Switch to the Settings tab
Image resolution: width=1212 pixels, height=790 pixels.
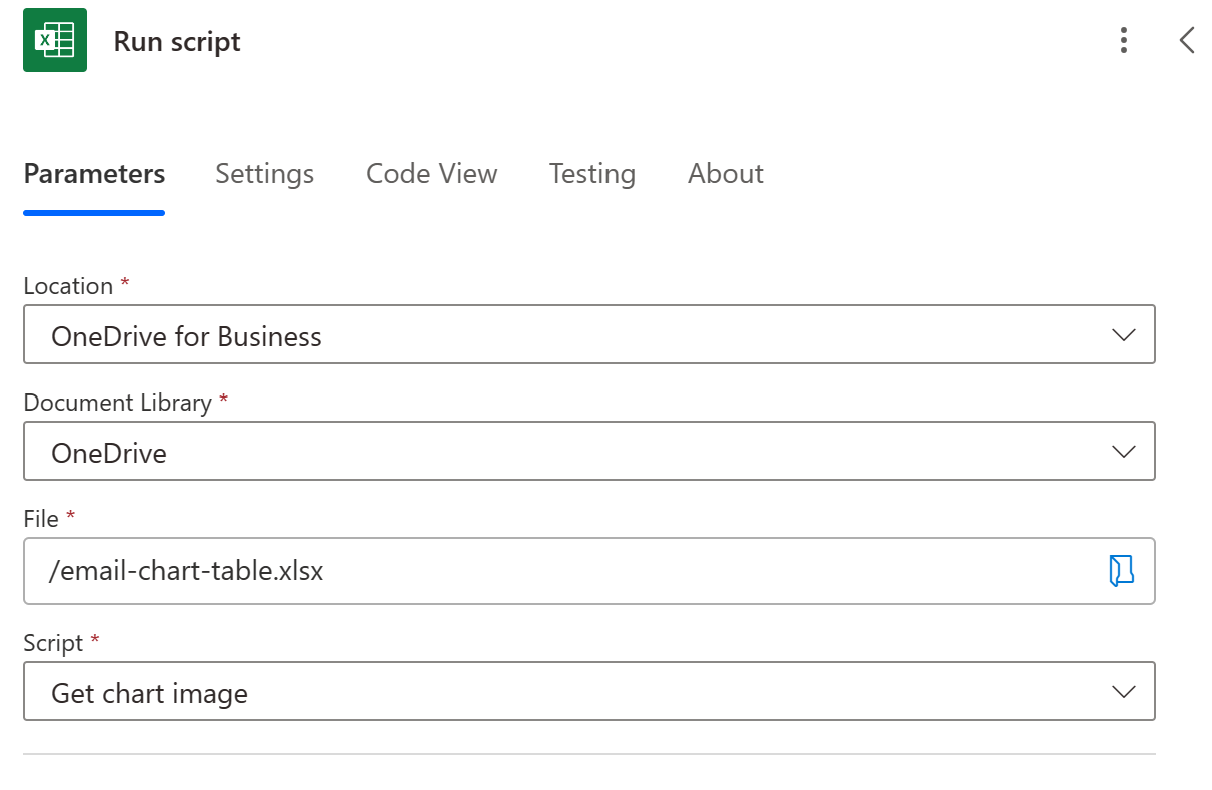264,173
